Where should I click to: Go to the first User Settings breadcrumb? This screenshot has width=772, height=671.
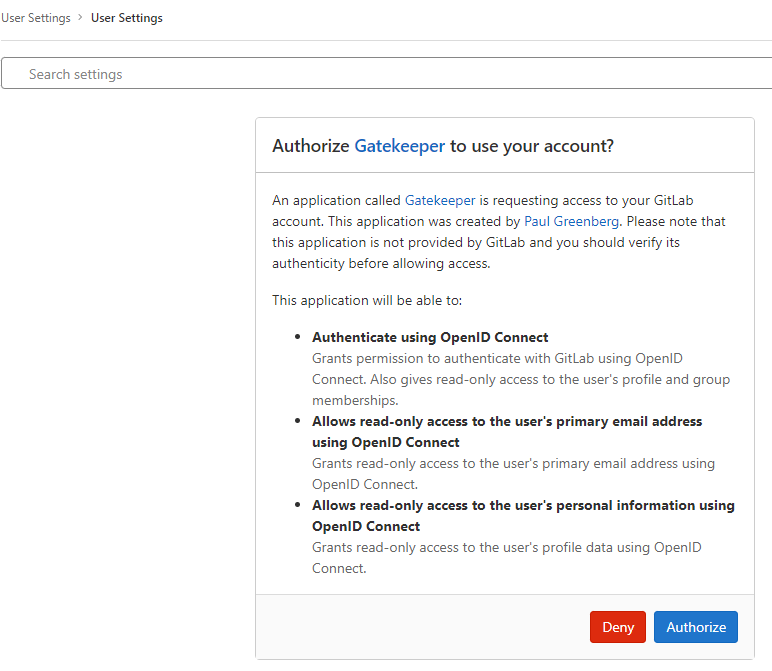click(x=36, y=18)
